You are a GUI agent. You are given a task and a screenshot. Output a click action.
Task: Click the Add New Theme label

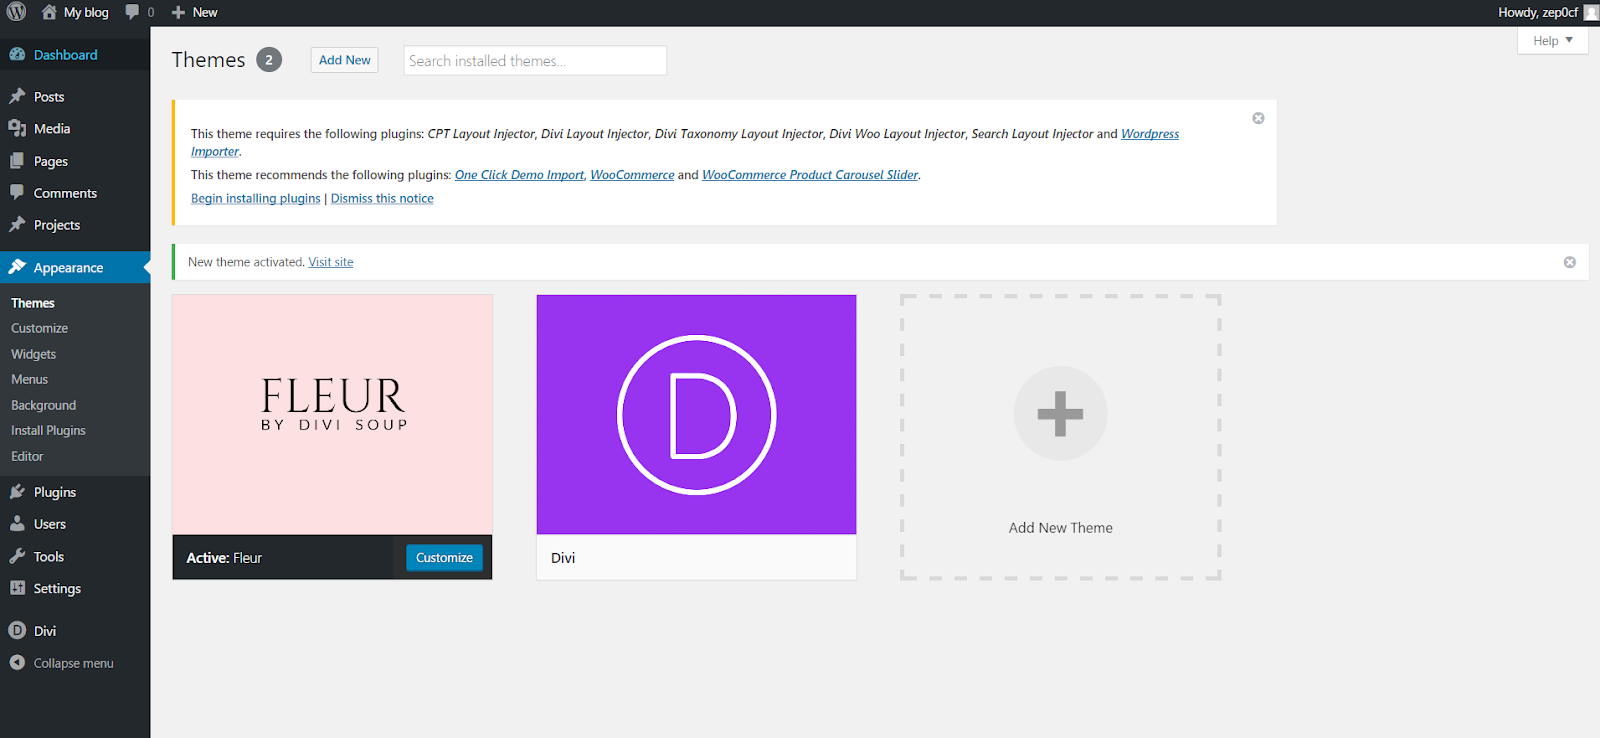[1060, 528]
